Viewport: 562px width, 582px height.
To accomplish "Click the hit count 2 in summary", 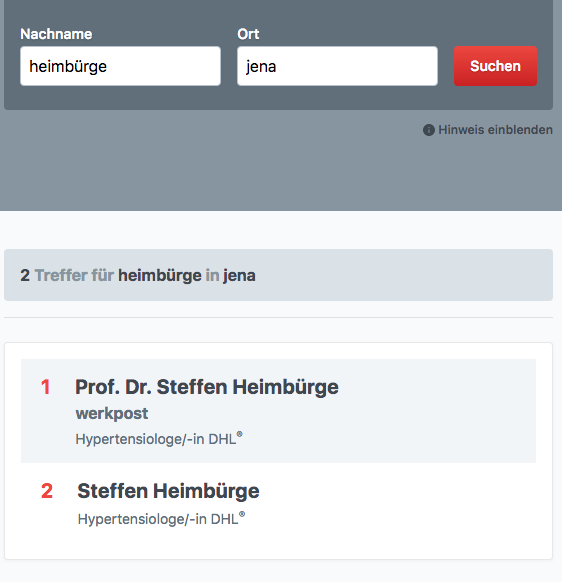I will pos(25,276).
